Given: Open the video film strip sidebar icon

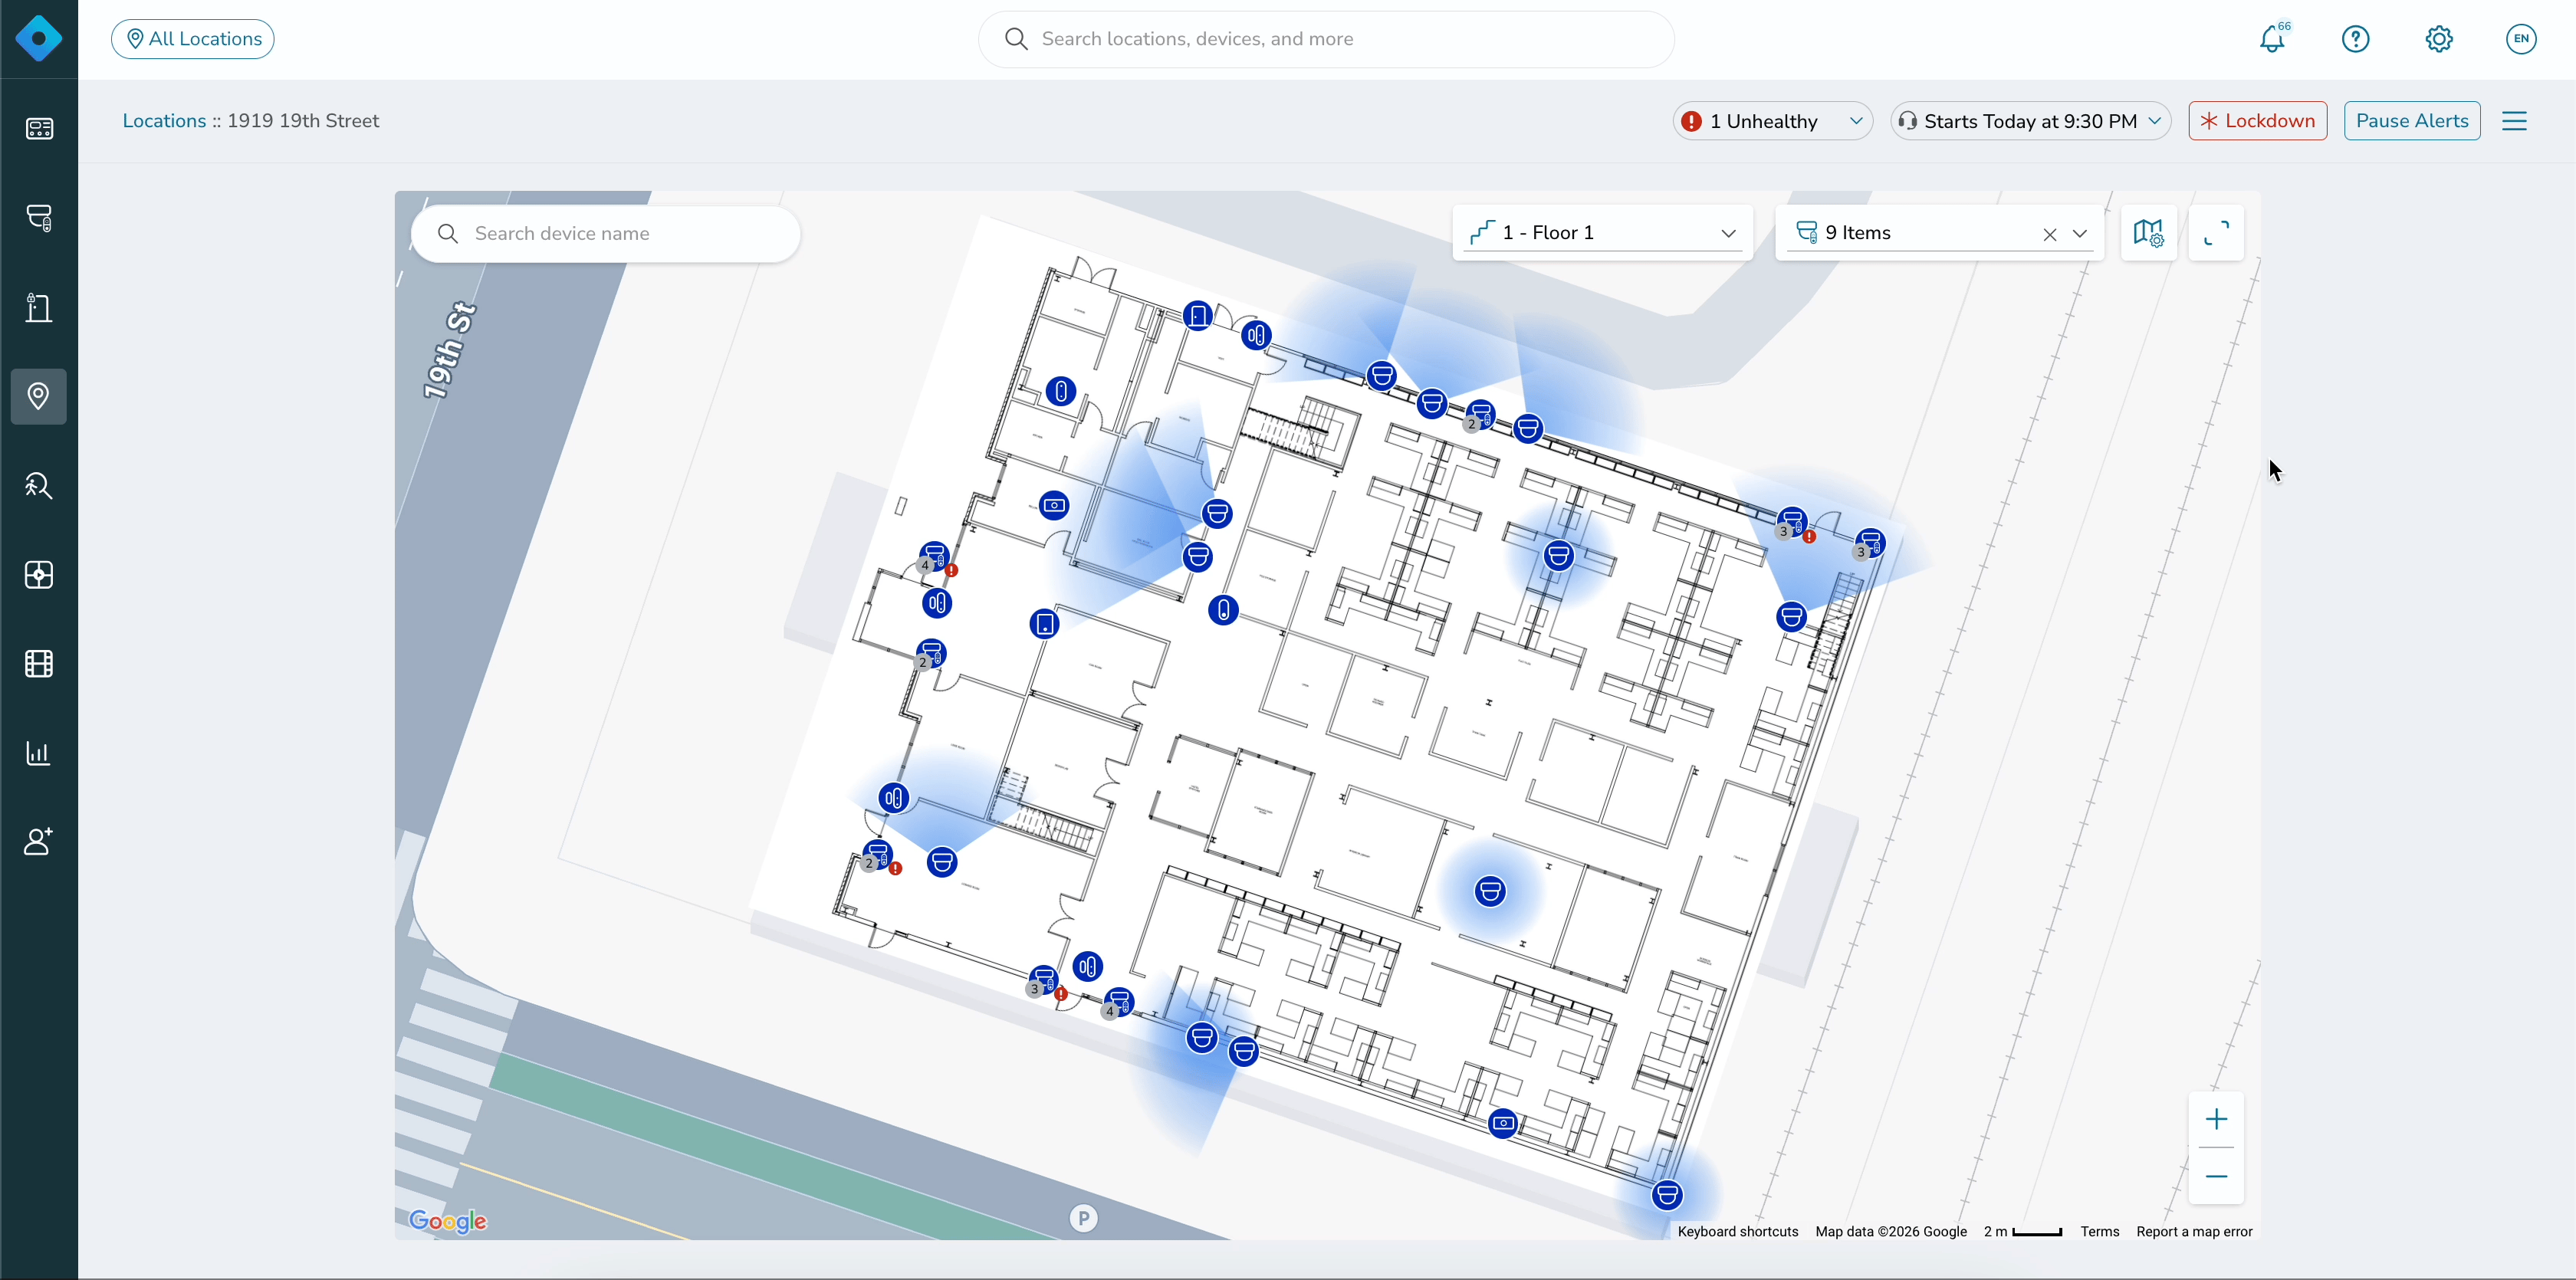Looking at the screenshot, I should tap(39, 664).
